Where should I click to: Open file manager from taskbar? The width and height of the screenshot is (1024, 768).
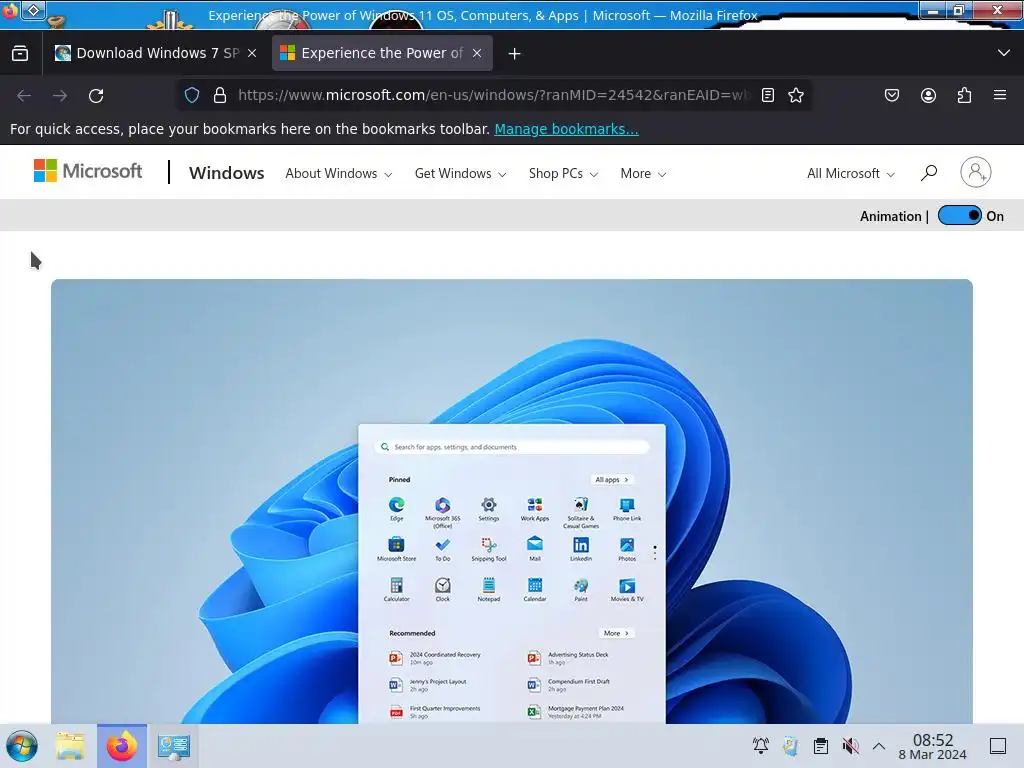coord(70,746)
